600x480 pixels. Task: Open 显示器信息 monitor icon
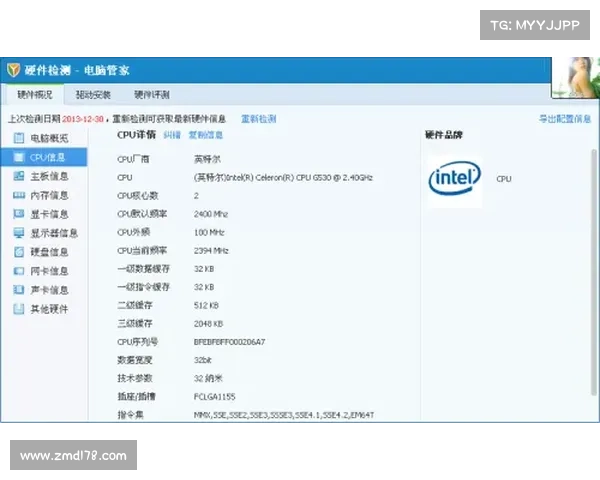coord(19,233)
